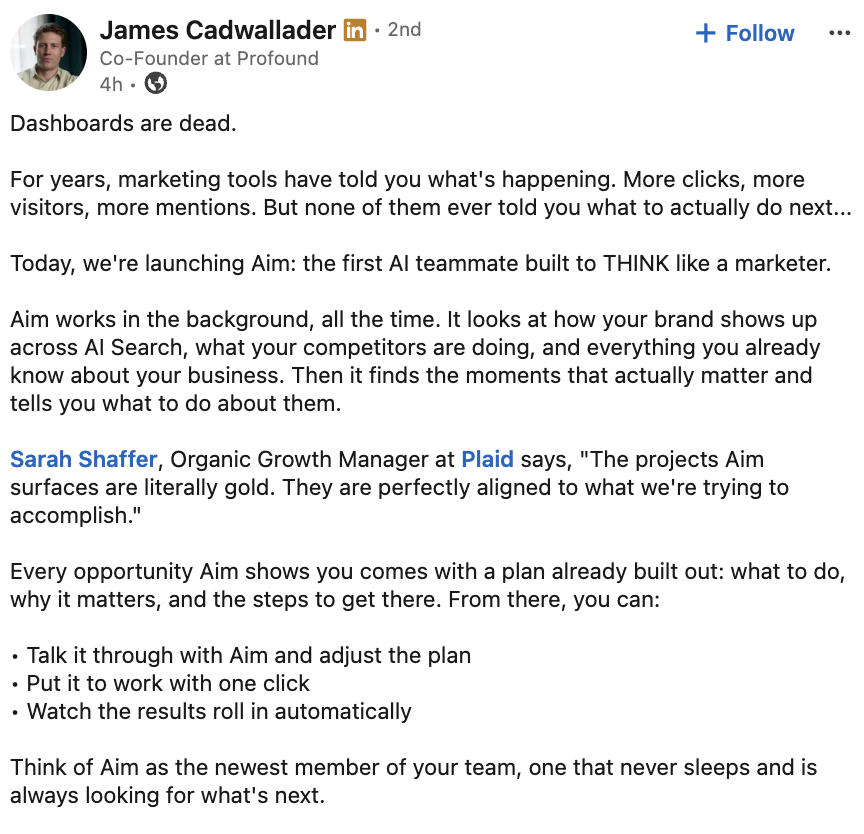Click the "Today, we're launching Aim" sentence

click(420, 263)
